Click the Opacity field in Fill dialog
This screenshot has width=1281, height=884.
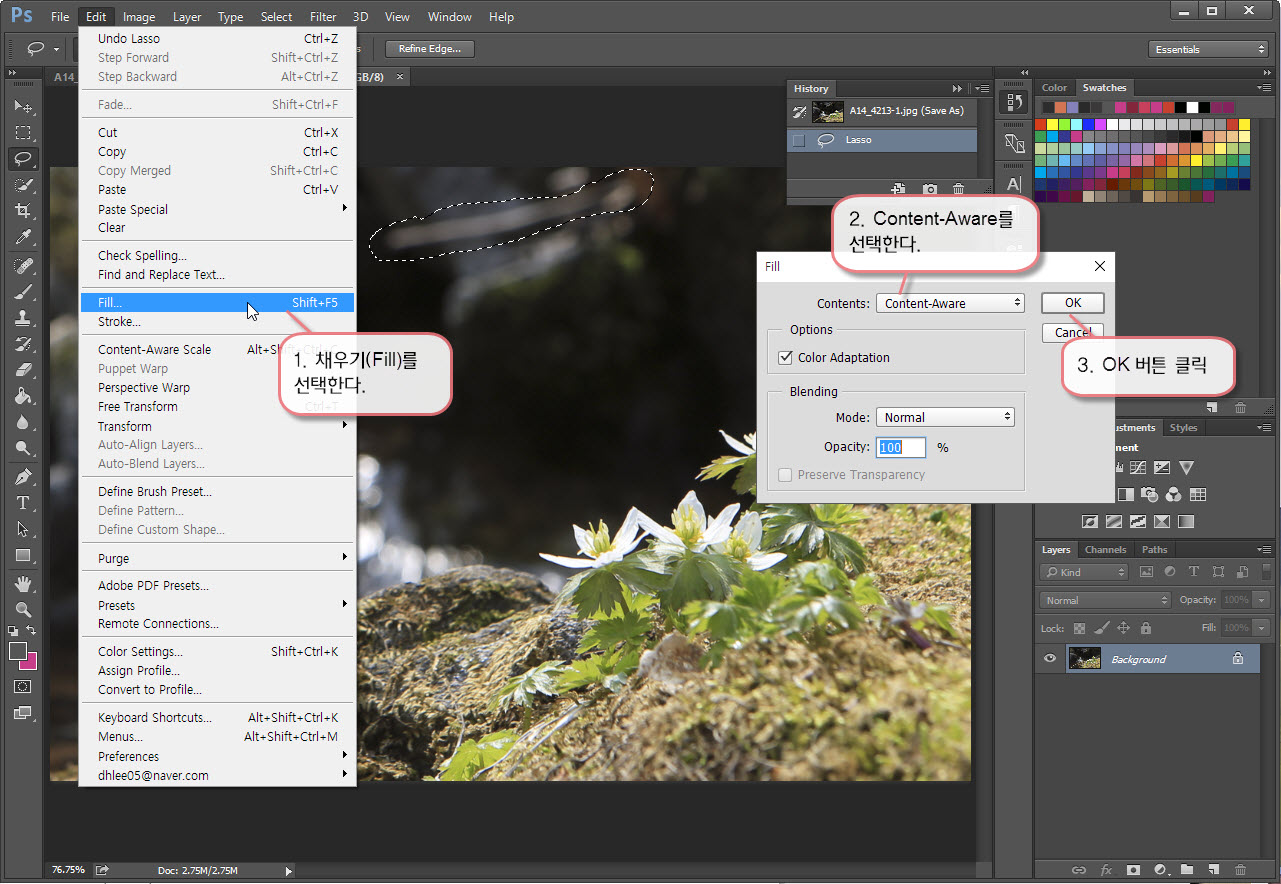pos(901,447)
